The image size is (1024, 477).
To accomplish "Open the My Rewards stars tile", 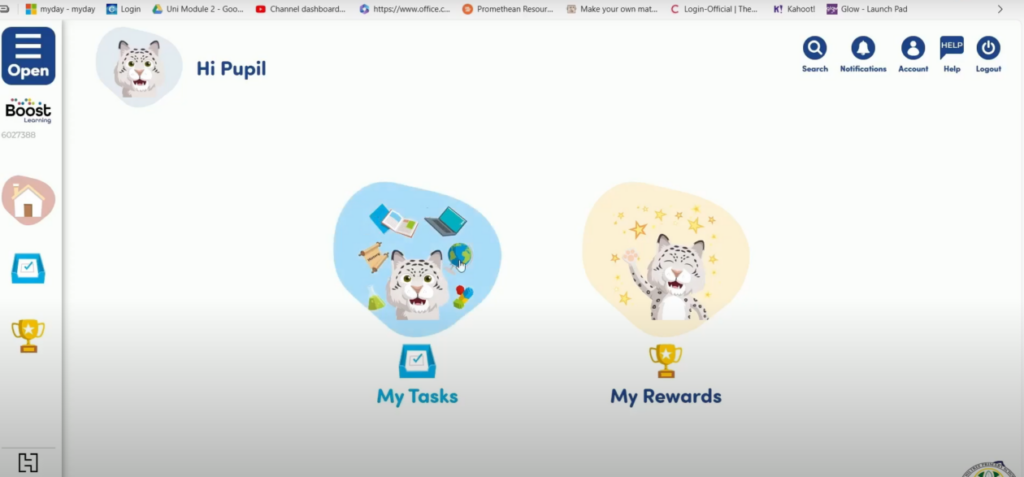I will (665, 259).
